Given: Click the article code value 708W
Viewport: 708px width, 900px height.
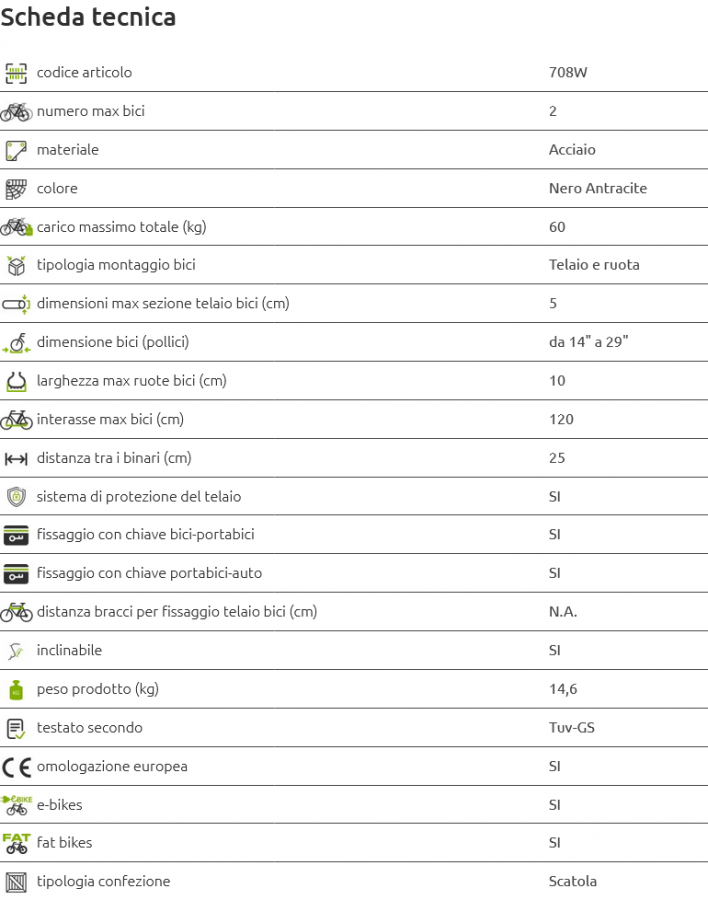Looking at the screenshot, I should [x=568, y=72].
